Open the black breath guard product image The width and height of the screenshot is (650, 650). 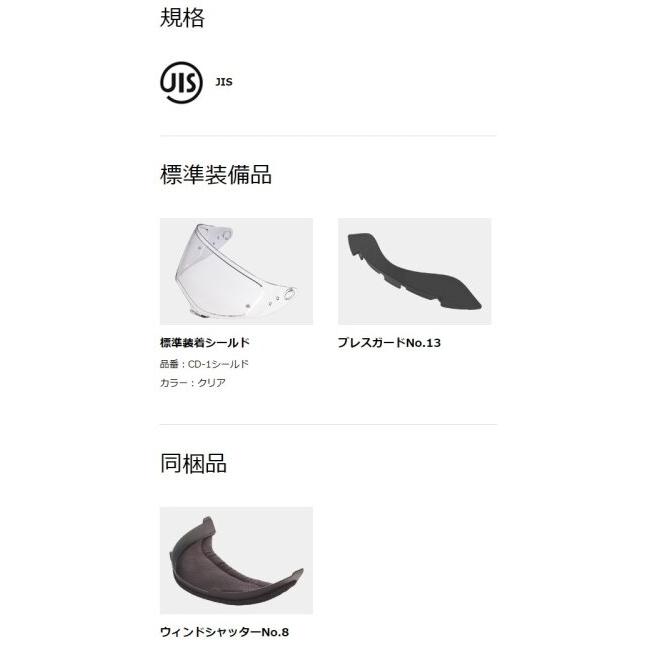coord(415,271)
